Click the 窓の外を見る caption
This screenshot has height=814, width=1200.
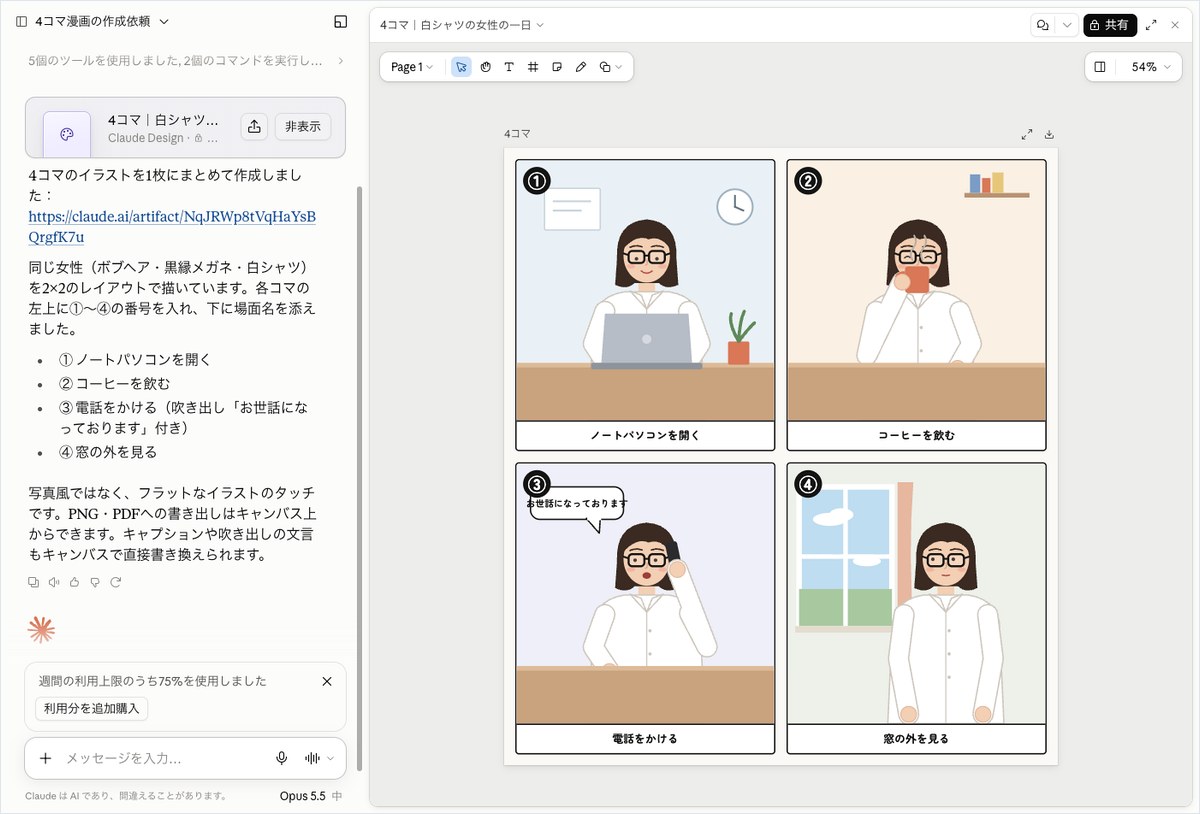coord(916,739)
